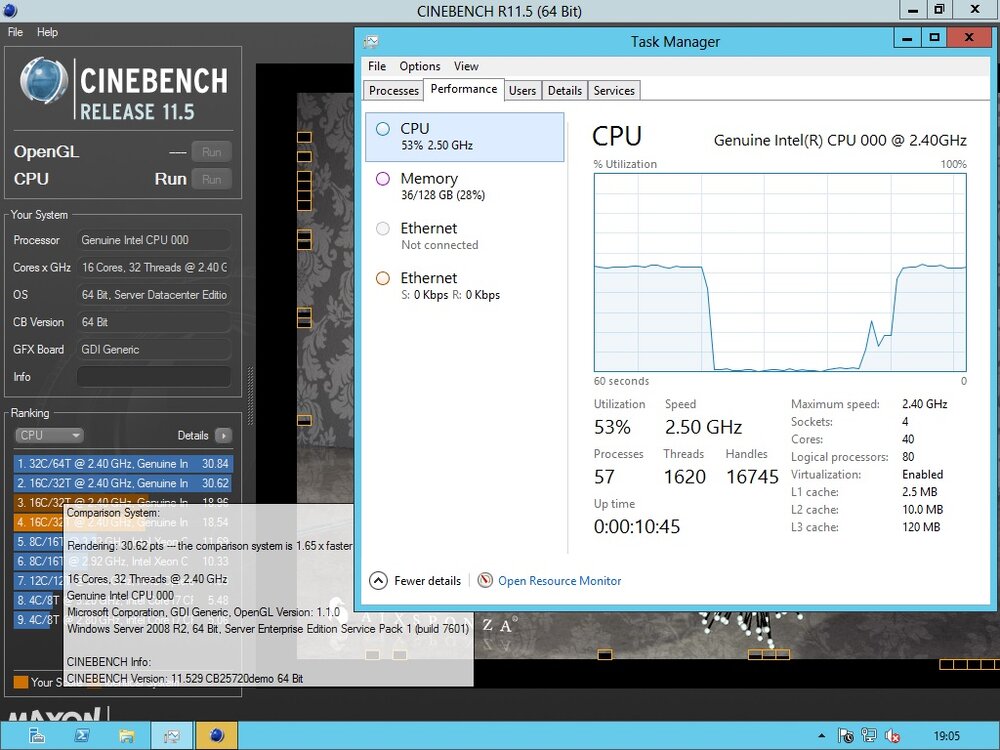
Task: Click the Sockets 4 value
Action: 905,422
